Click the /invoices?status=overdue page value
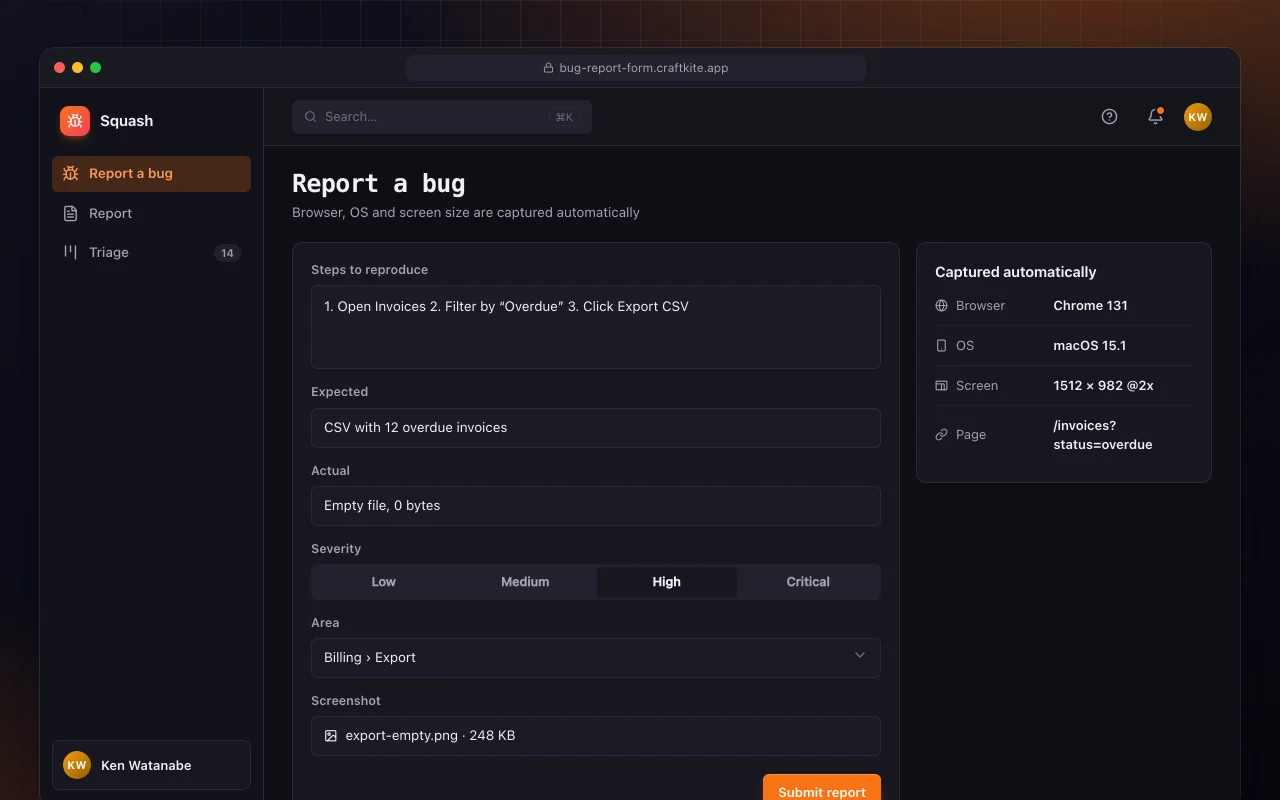 click(x=1103, y=435)
